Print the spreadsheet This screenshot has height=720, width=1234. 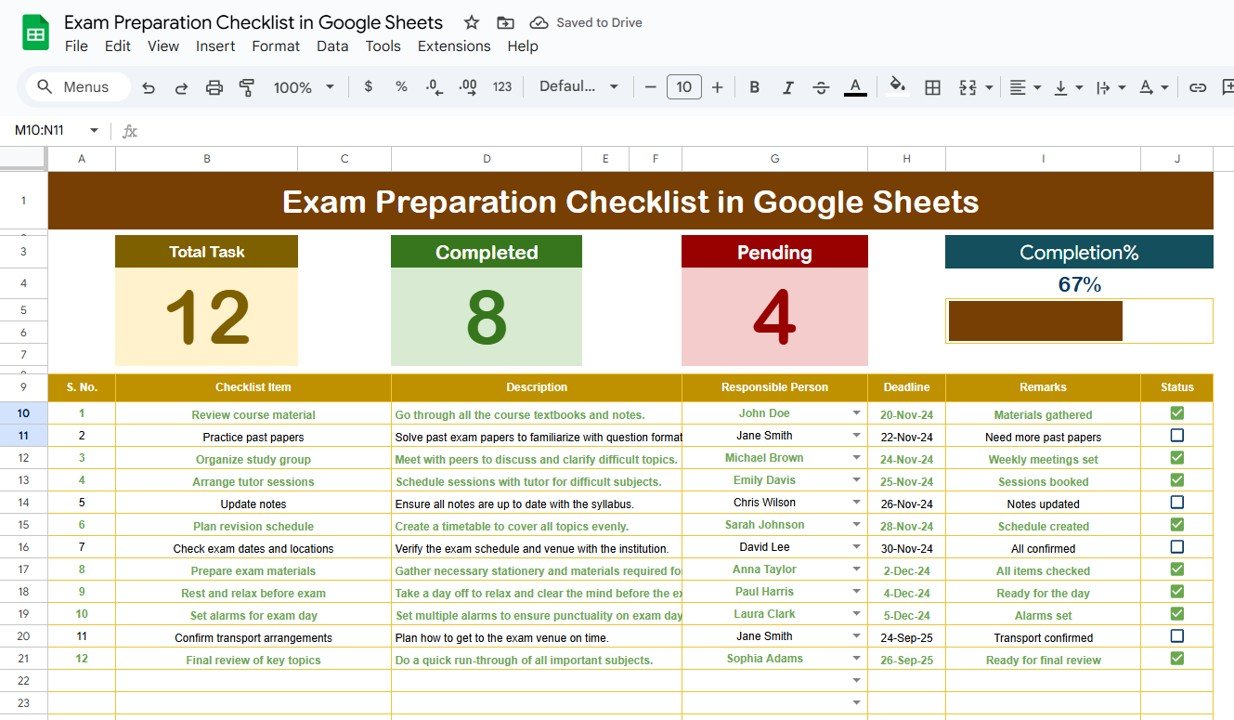(214, 88)
